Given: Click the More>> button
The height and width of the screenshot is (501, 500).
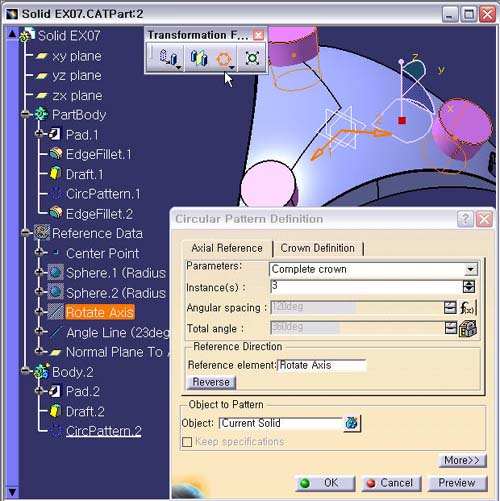Looking at the screenshot, I should click(x=462, y=460).
